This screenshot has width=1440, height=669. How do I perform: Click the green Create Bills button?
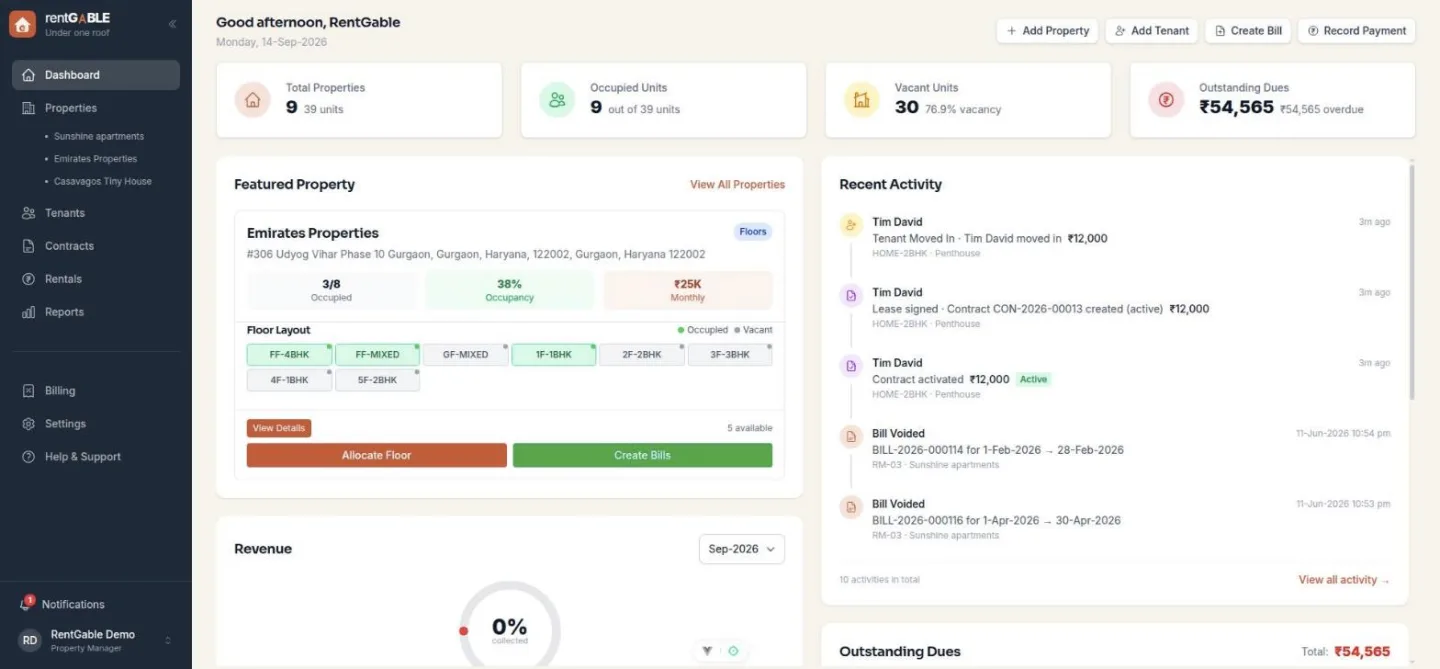(x=643, y=455)
